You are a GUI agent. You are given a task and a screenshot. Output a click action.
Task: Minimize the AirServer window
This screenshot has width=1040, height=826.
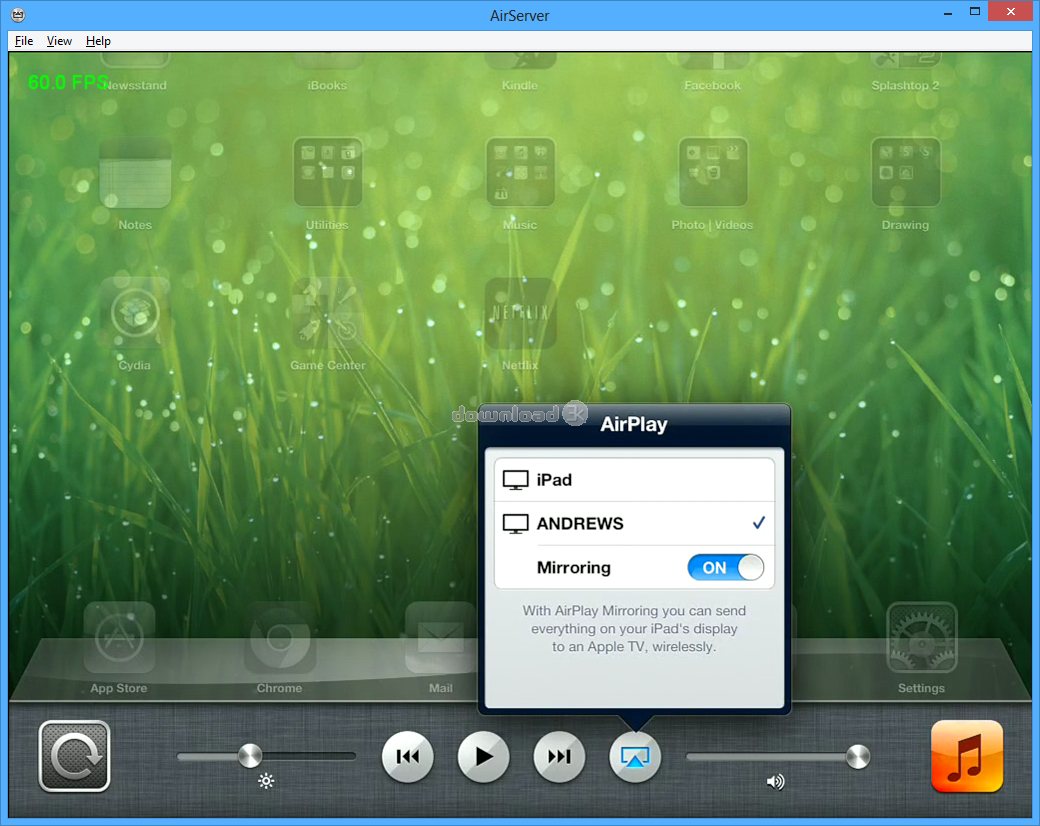[948, 12]
